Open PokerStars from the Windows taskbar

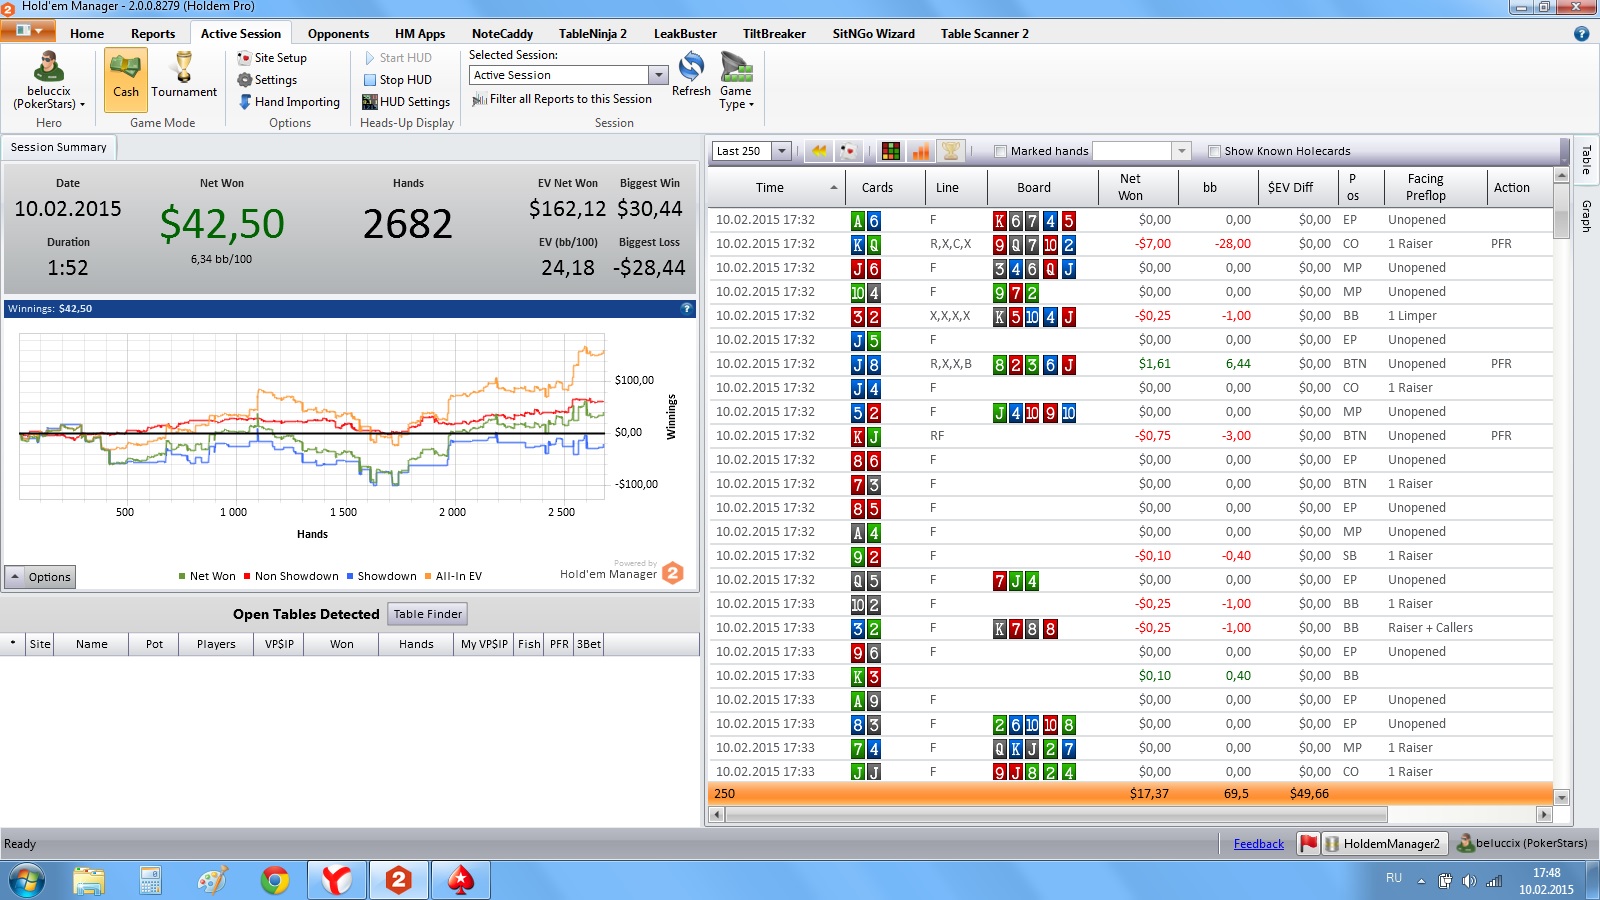[x=460, y=880]
